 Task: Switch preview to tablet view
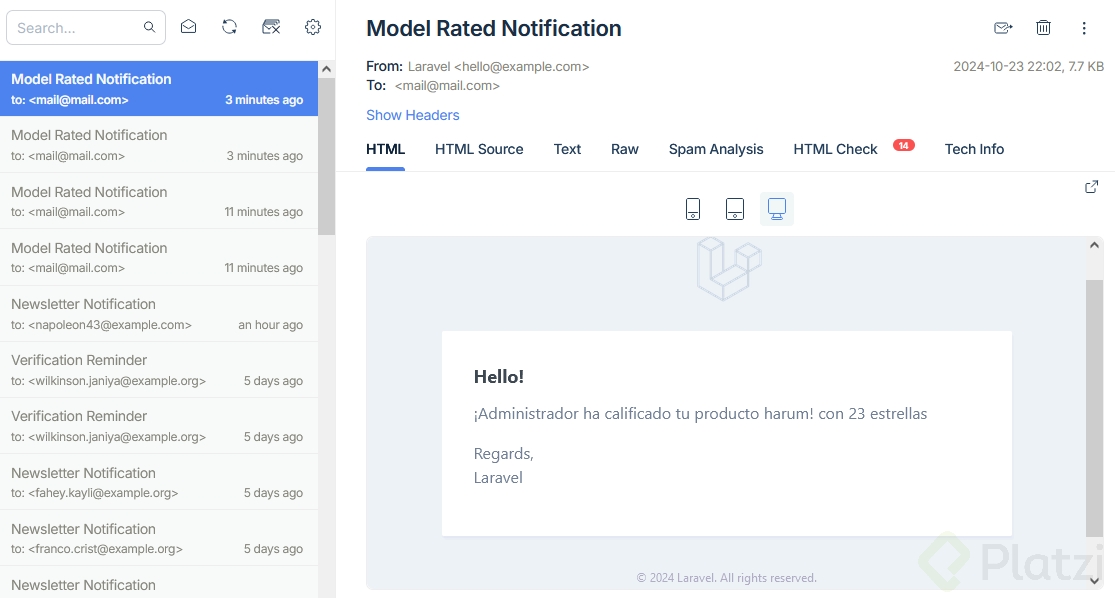coord(735,209)
